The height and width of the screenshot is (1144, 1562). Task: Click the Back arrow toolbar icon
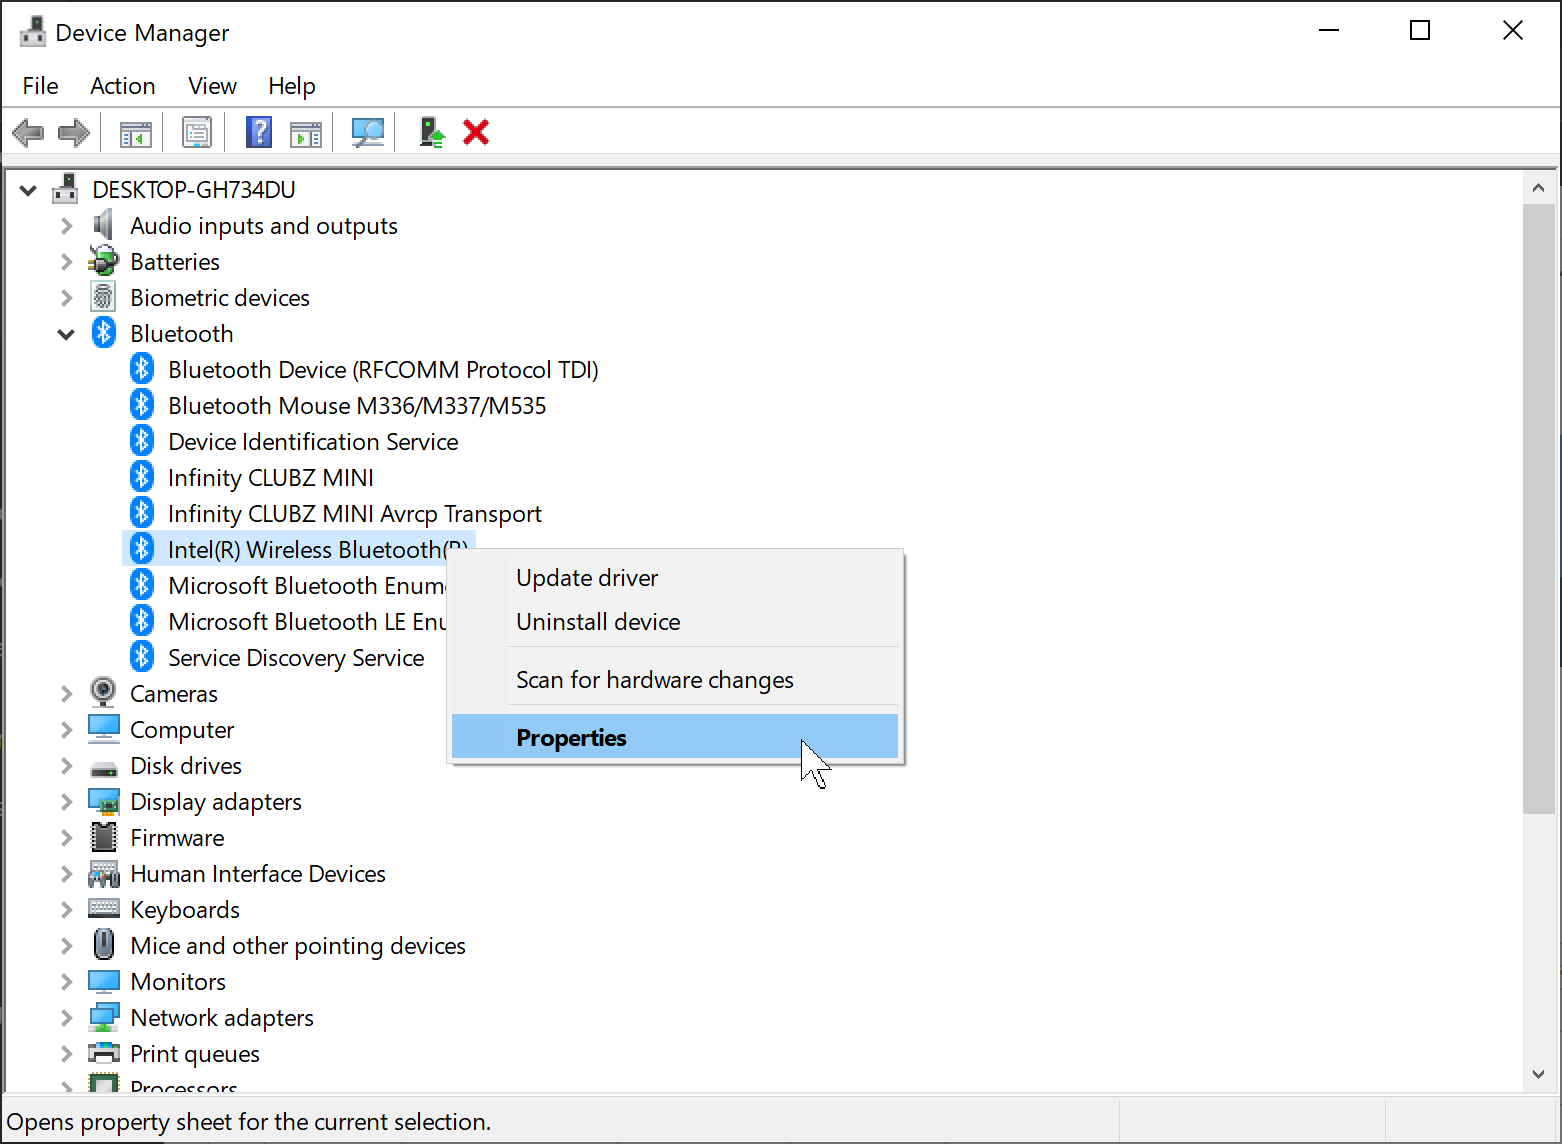(28, 132)
